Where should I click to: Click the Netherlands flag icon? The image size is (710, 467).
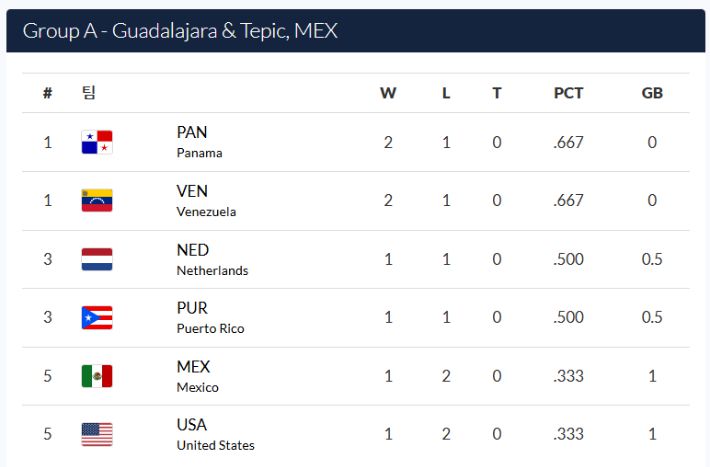tap(97, 259)
